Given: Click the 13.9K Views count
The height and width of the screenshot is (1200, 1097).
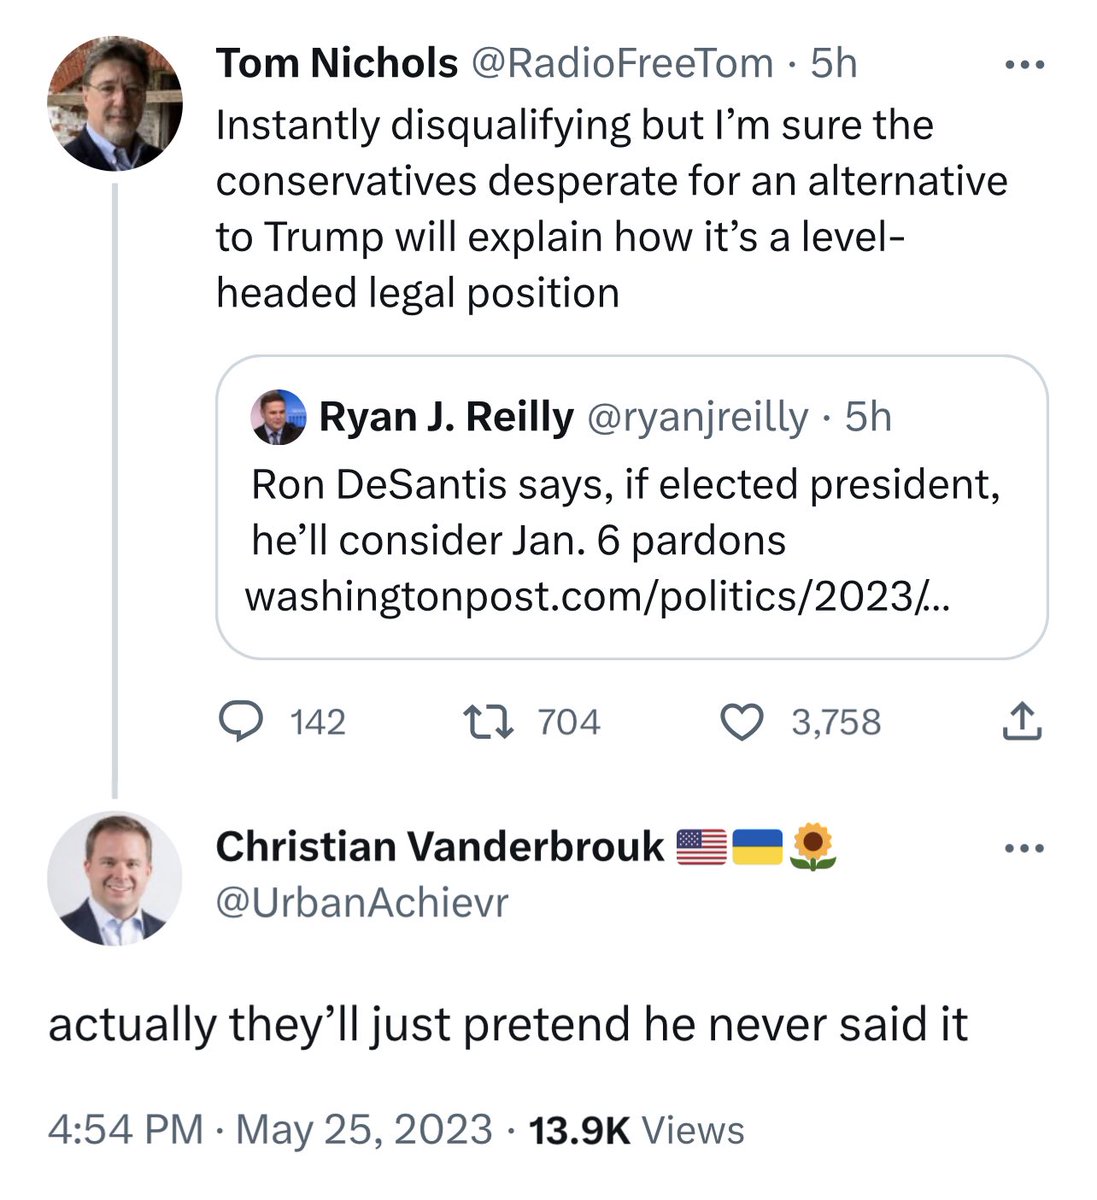Looking at the screenshot, I should [x=636, y=1130].
